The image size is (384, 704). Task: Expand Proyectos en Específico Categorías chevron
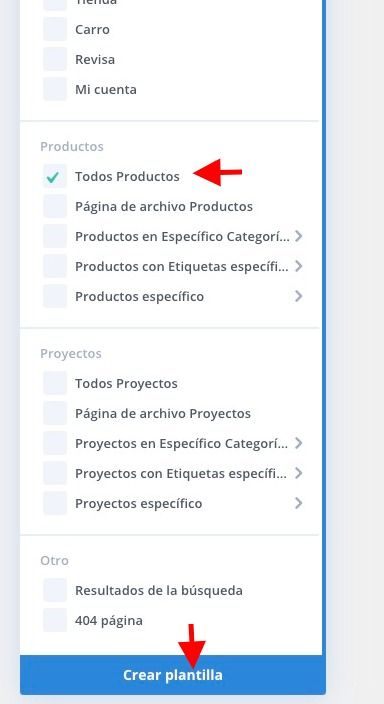pos(299,443)
